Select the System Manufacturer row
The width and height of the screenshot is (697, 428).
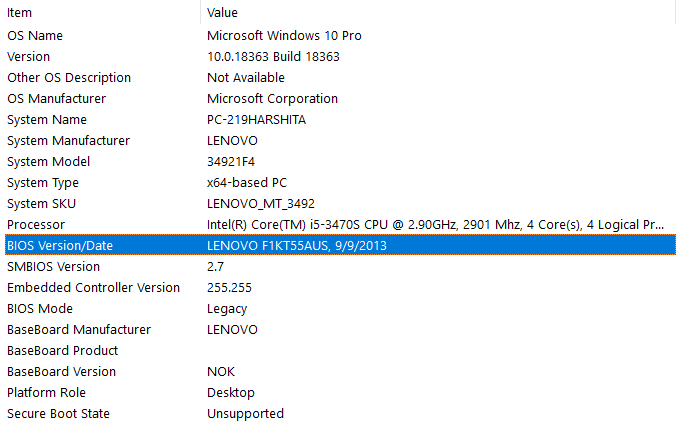tap(68, 140)
